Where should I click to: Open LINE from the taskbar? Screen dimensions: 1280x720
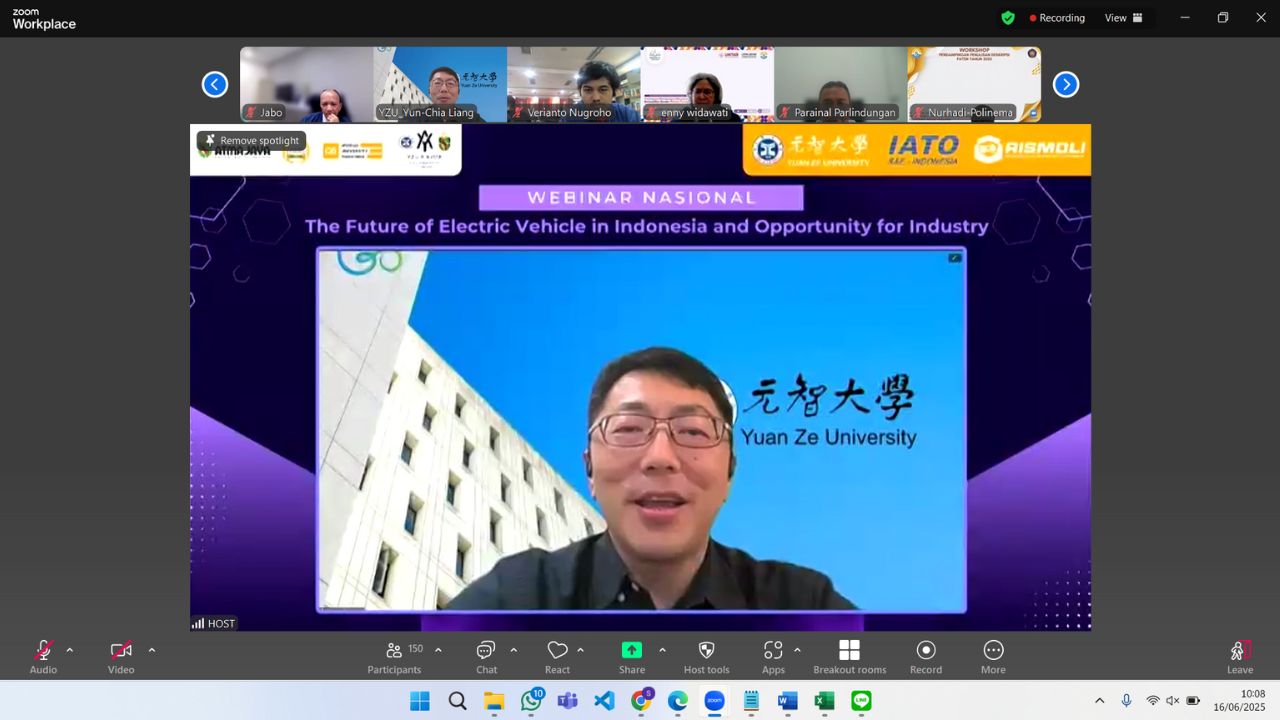tap(861, 701)
